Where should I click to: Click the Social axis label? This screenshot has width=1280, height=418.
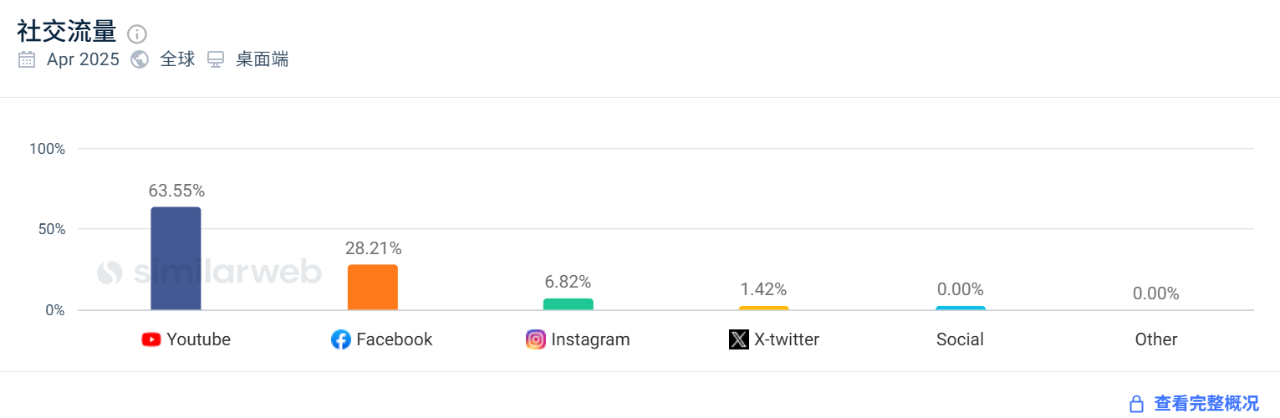click(x=960, y=340)
